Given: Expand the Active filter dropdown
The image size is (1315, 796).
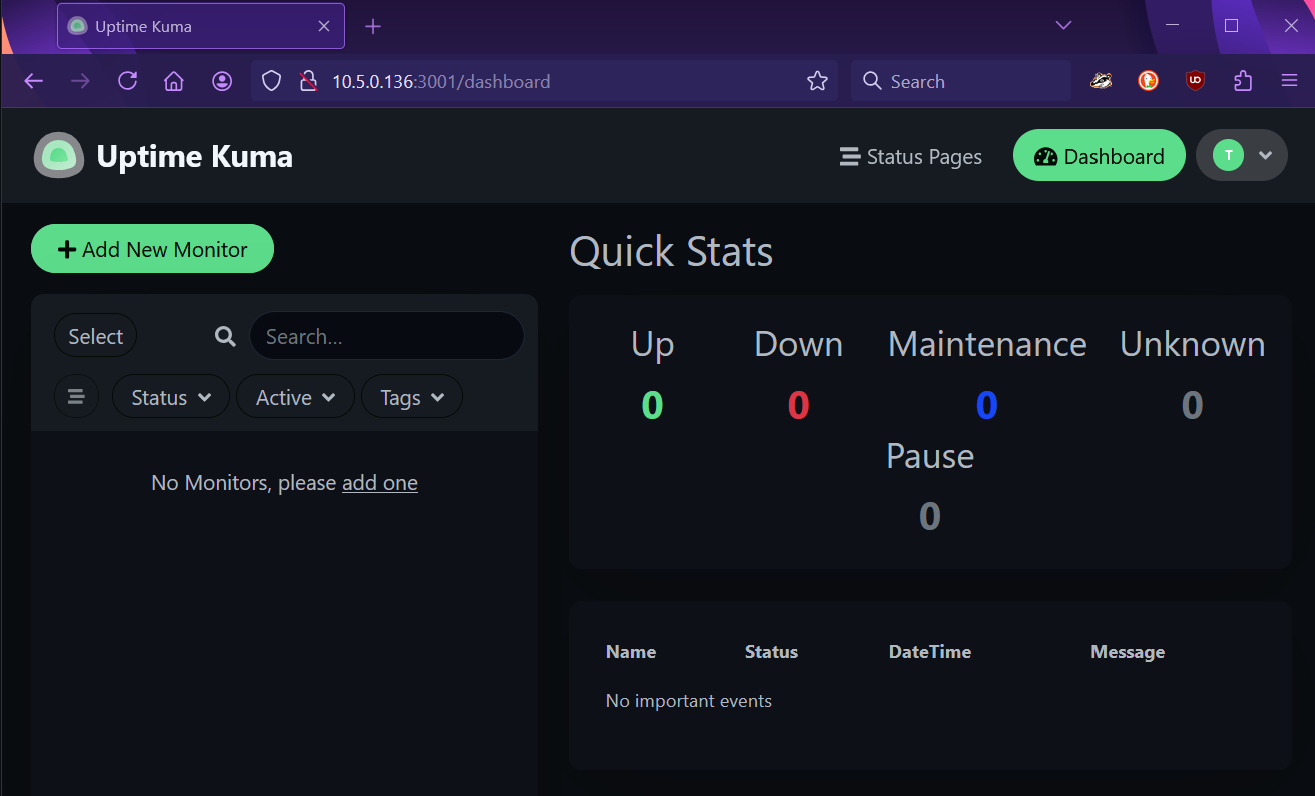Looking at the screenshot, I should (295, 397).
